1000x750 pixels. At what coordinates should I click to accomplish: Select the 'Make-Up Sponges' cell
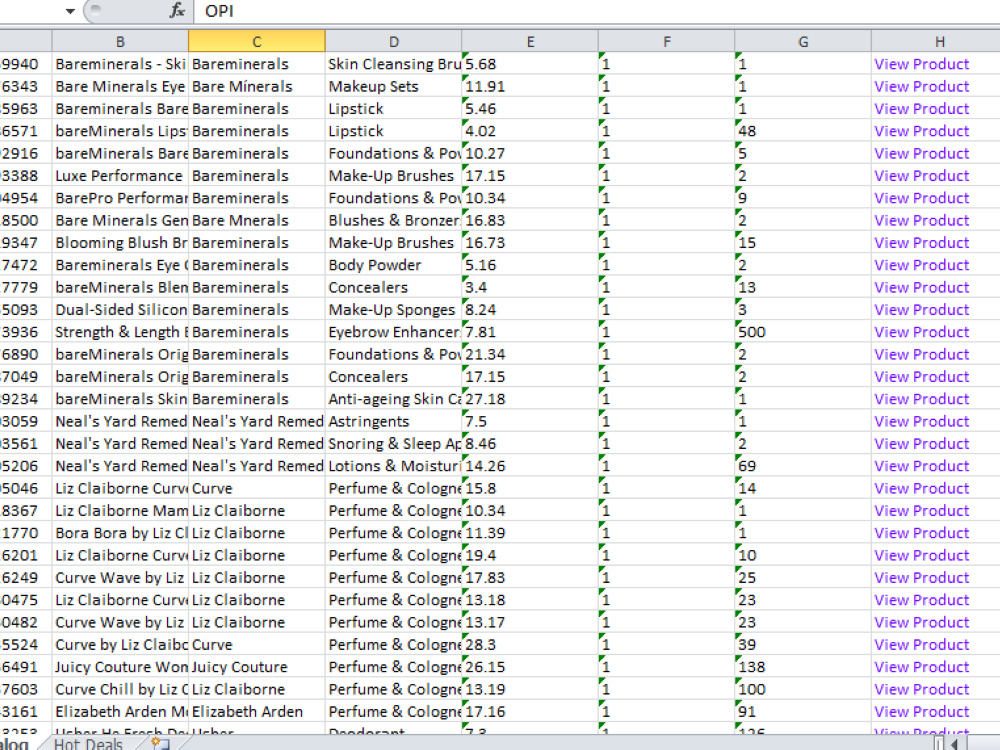tap(393, 309)
